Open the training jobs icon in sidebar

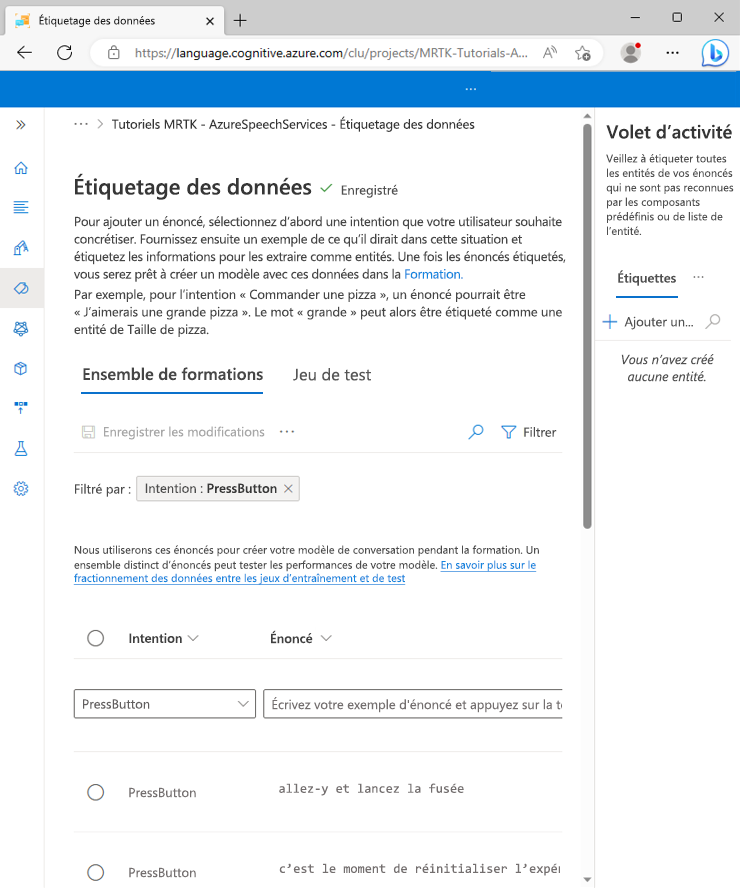[21, 328]
